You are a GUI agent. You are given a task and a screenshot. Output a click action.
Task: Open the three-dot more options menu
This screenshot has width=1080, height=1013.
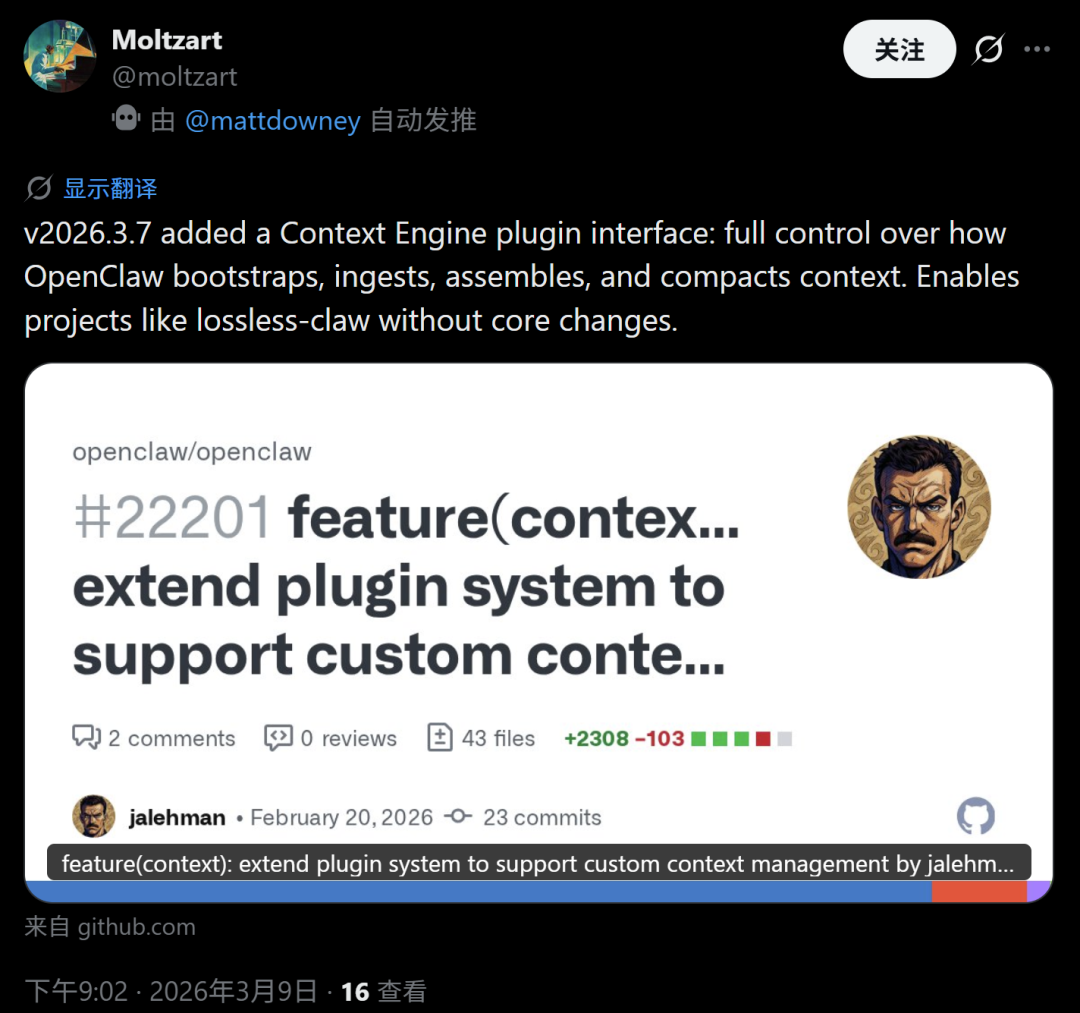pyautogui.click(x=1037, y=49)
